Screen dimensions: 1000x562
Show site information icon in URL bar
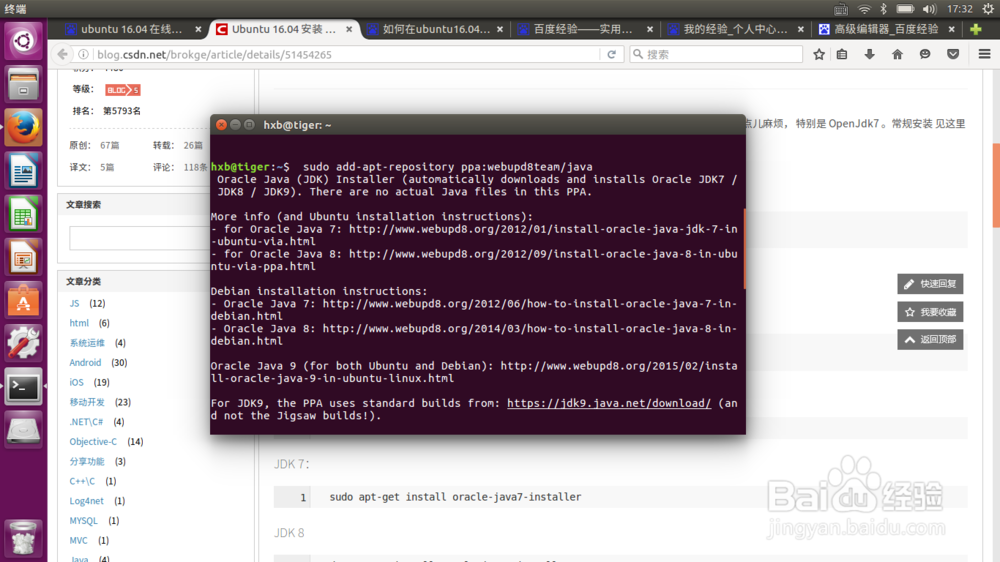pyautogui.click(x=83, y=54)
